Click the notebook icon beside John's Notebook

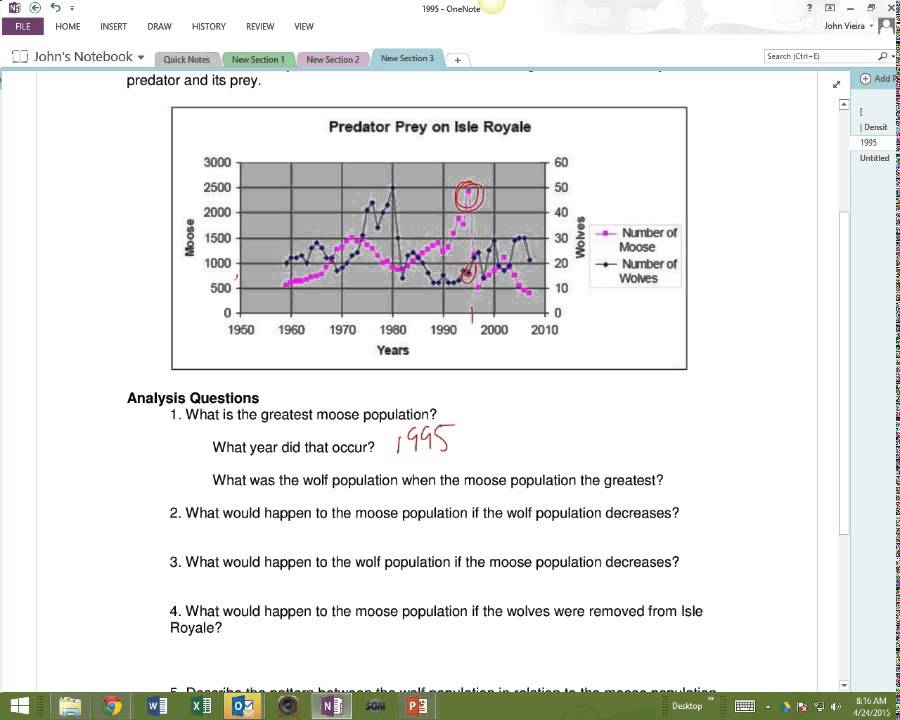[x=20, y=57]
